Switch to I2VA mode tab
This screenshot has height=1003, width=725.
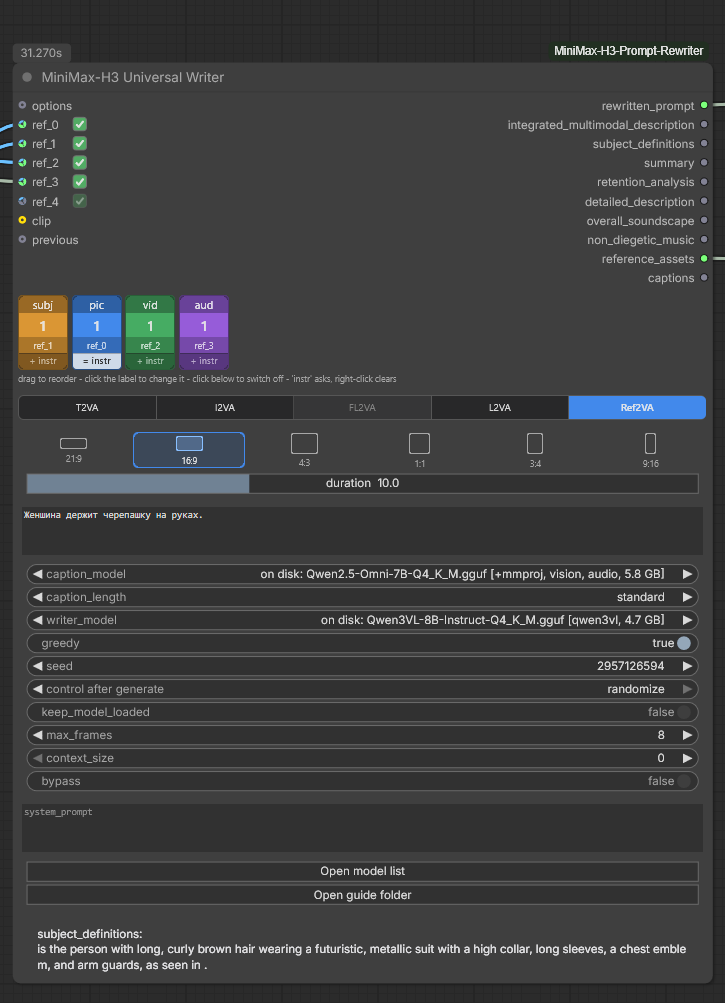[225, 407]
